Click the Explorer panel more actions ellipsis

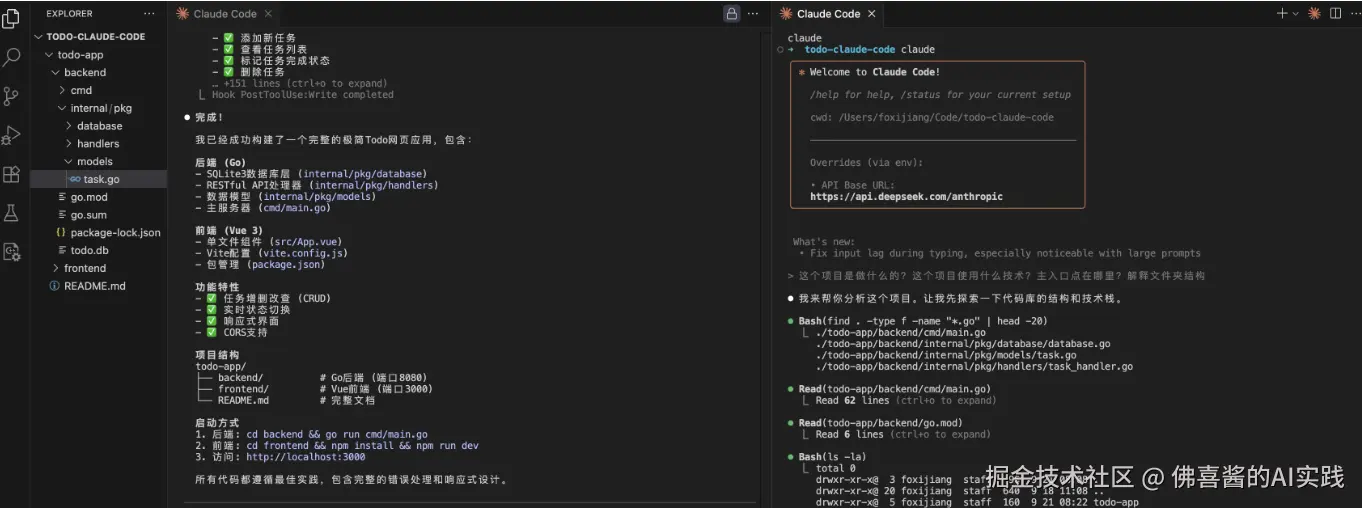click(x=149, y=14)
